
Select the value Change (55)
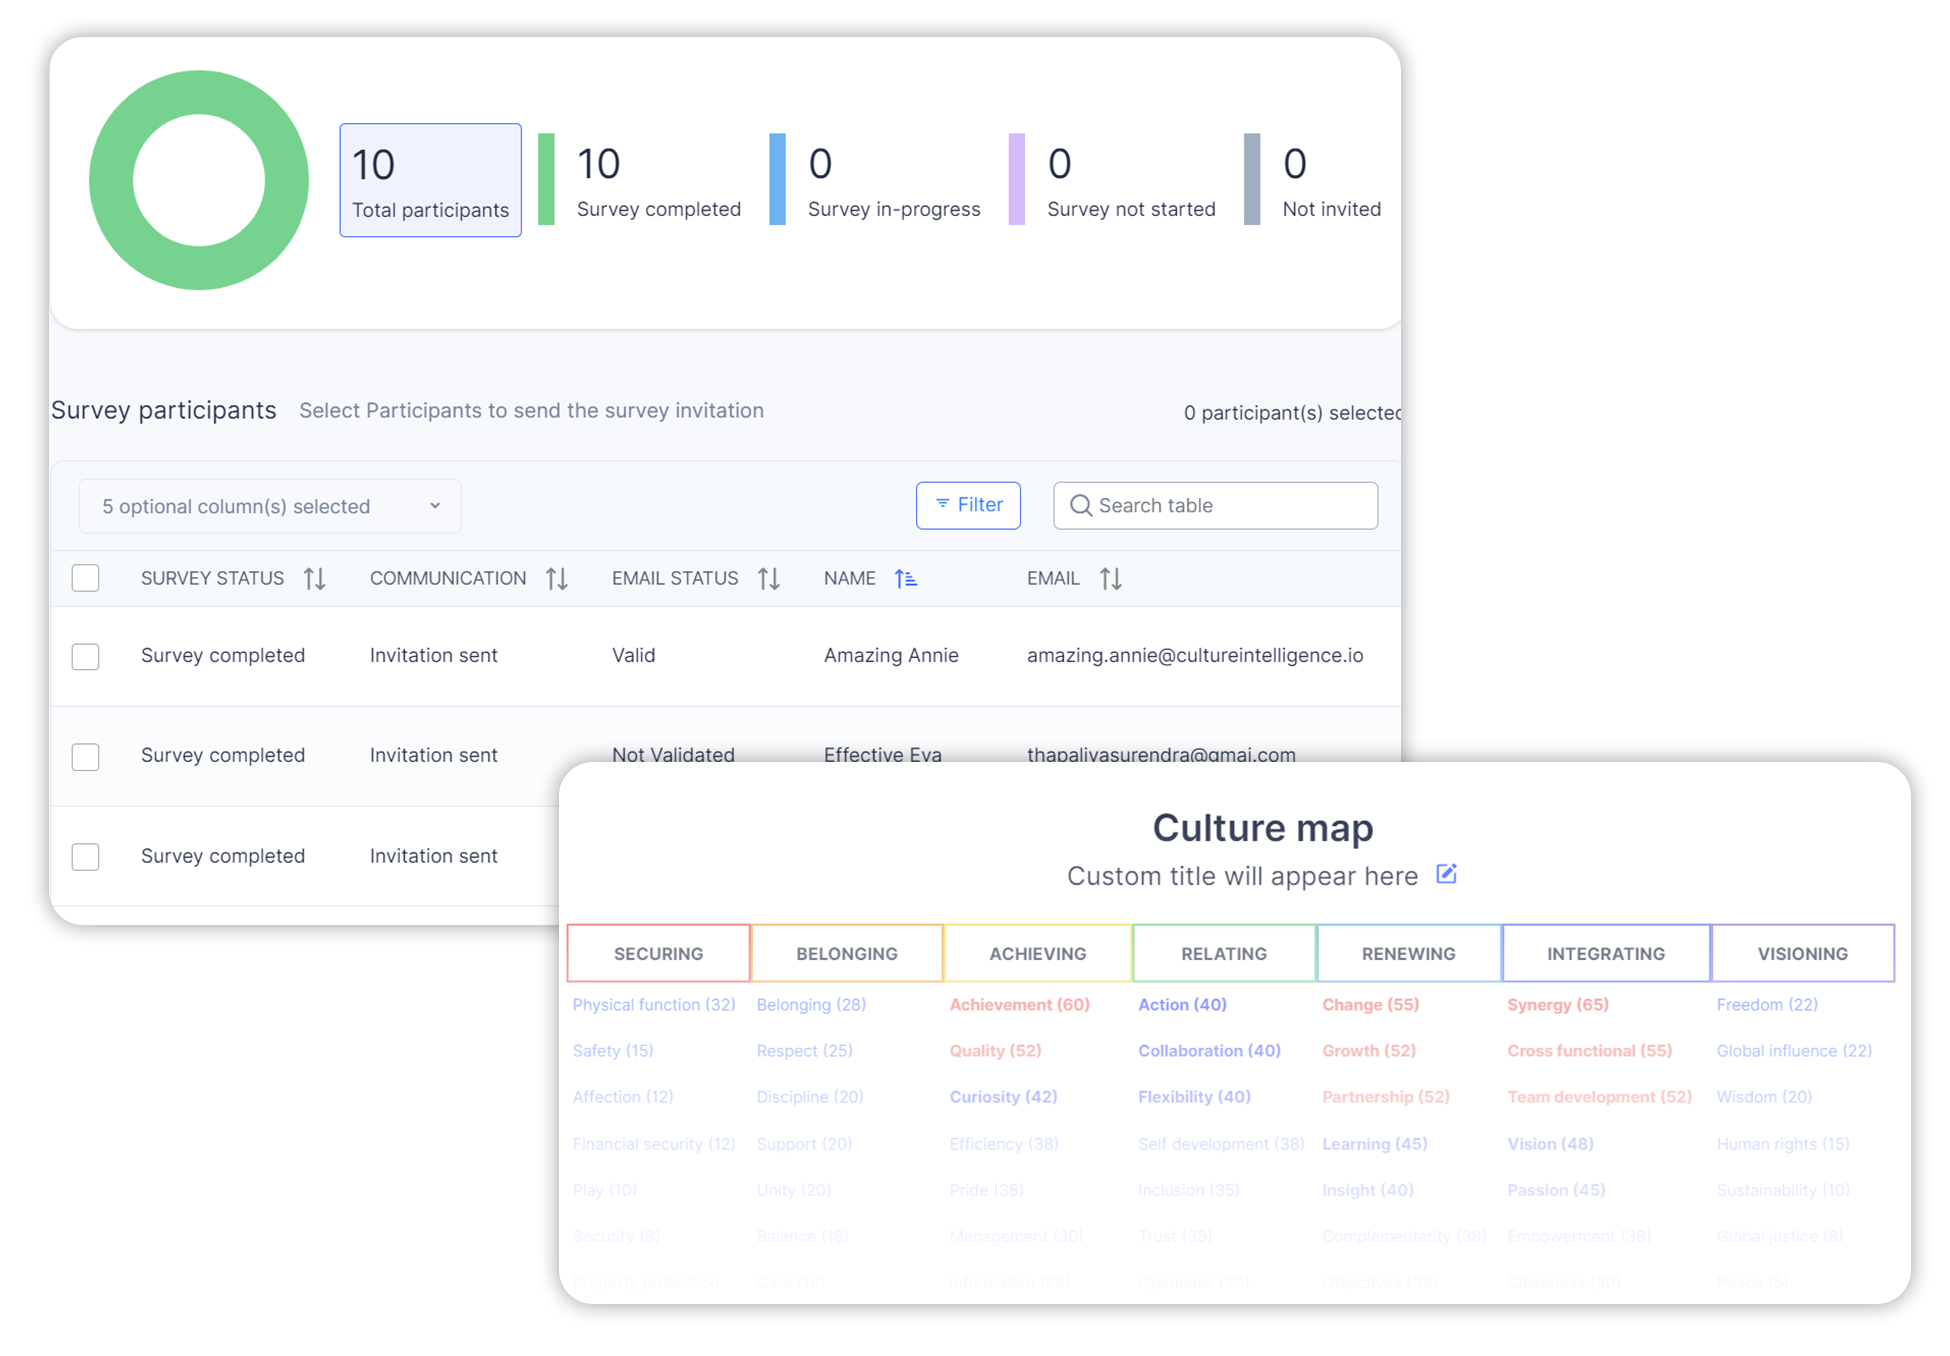[x=1370, y=1004]
